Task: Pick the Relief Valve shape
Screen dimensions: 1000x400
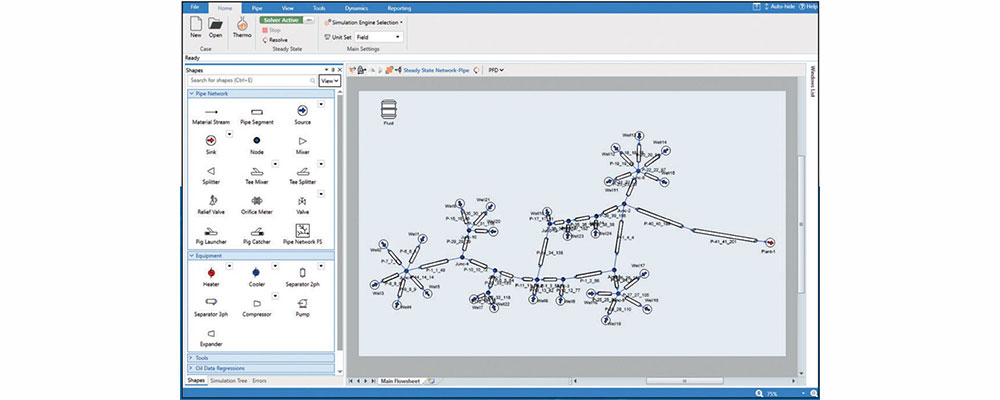Action: tap(211, 204)
